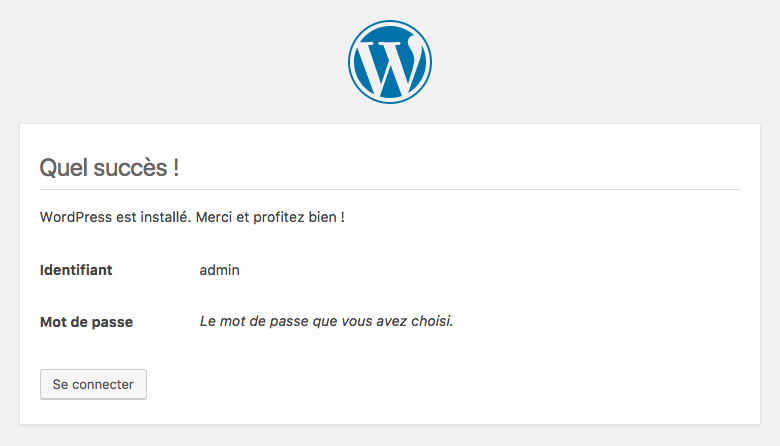Viewport: 780px width, 446px height.
Task: Click the word "choisi" in the italic hint
Action: point(431,322)
